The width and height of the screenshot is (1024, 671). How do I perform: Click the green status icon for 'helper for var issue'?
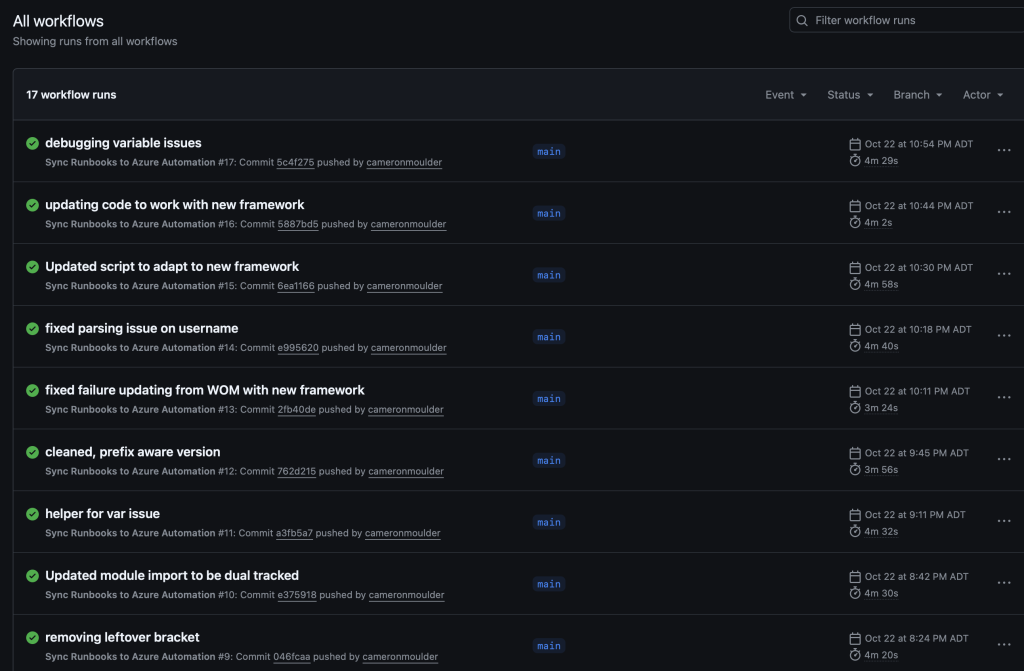[x=33, y=514]
